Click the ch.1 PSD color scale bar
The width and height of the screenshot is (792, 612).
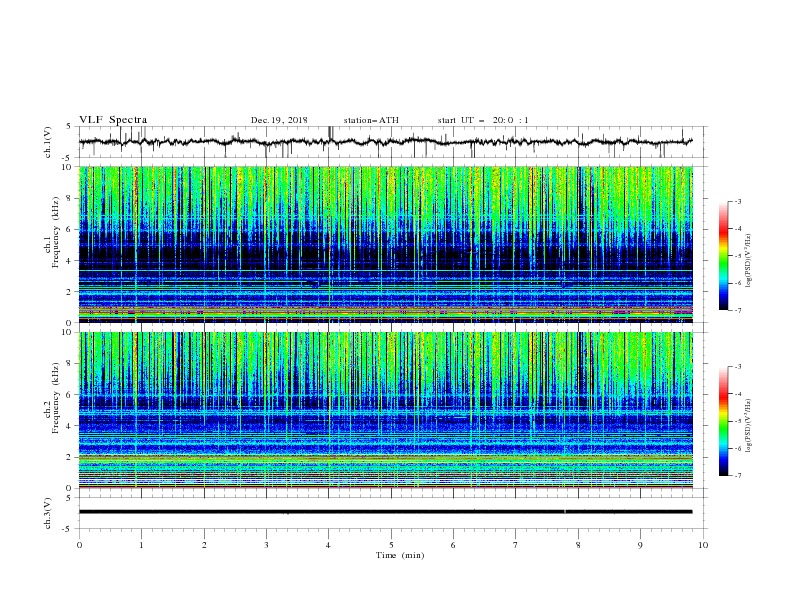tap(723, 256)
